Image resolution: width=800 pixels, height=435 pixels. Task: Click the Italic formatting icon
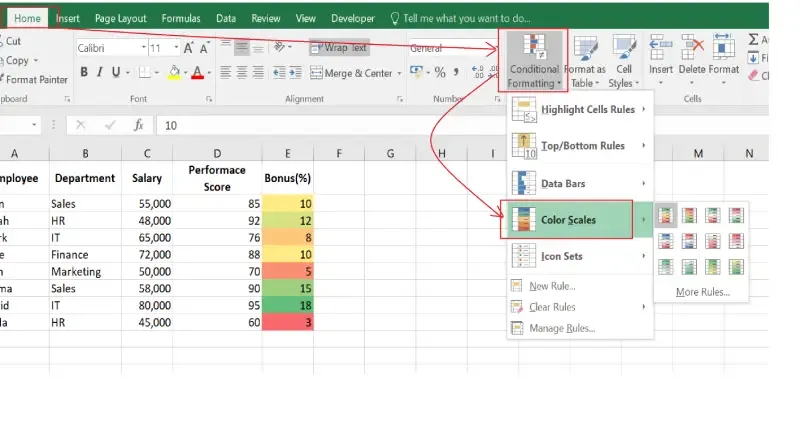click(100, 72)
